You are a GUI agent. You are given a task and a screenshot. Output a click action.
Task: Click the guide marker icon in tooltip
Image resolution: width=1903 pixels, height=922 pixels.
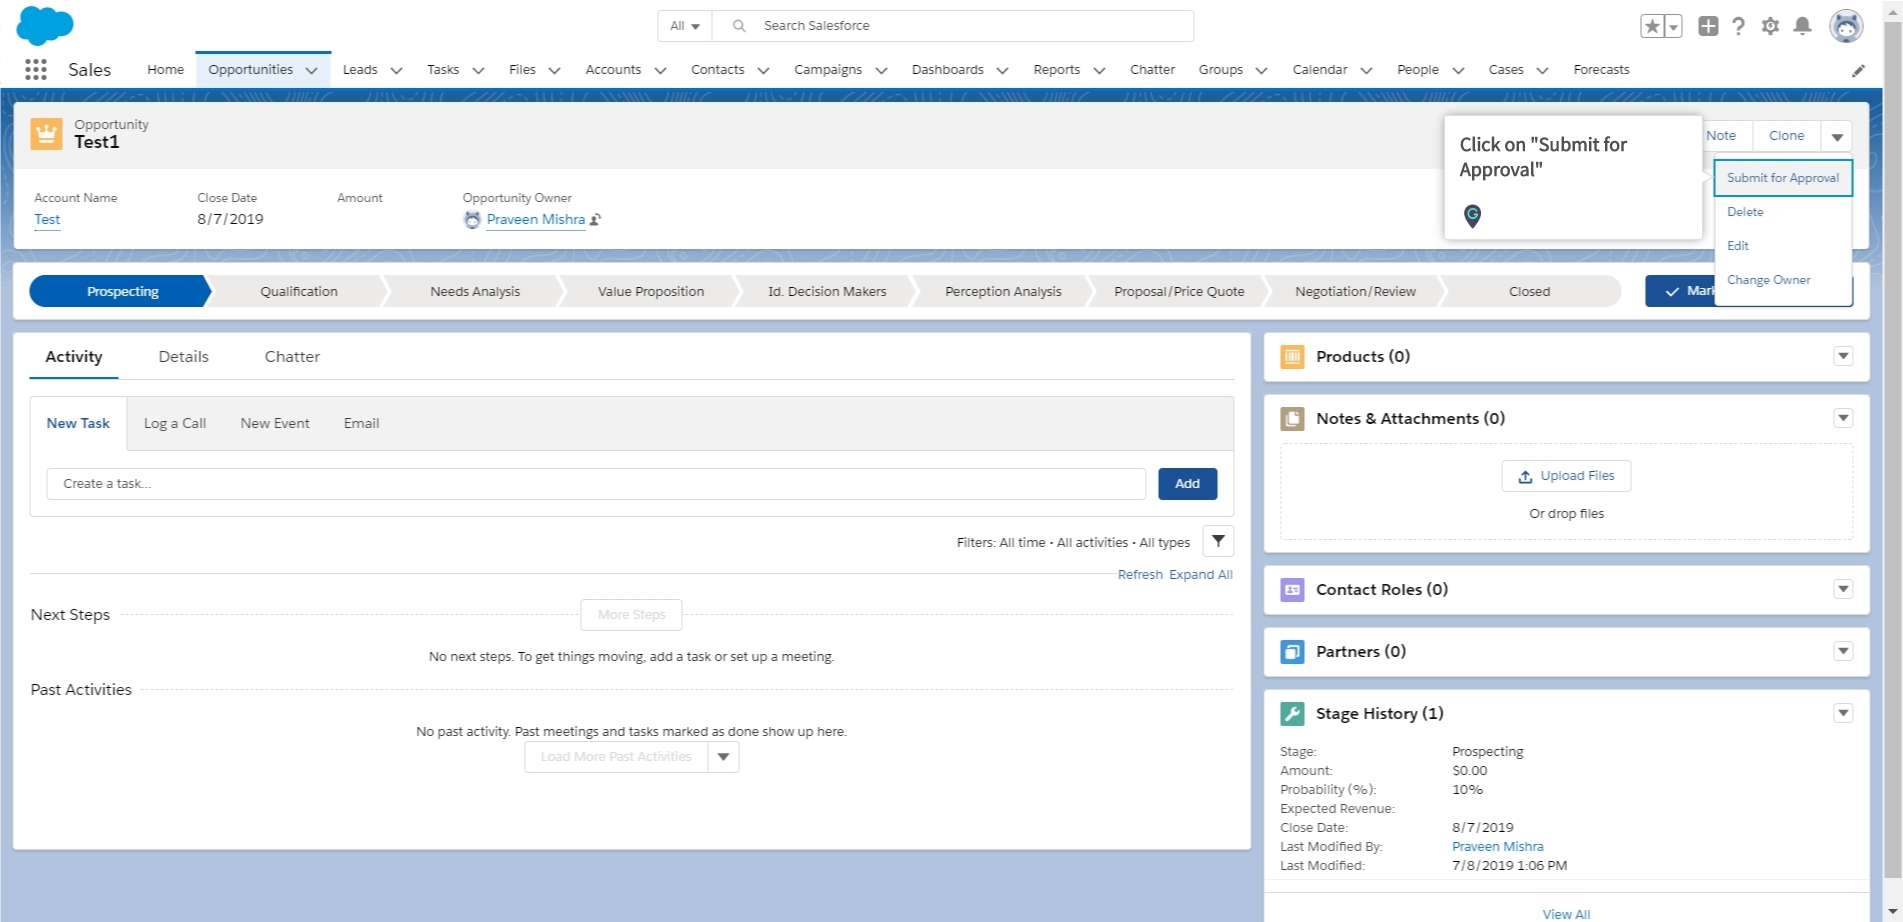[1472, 215]
